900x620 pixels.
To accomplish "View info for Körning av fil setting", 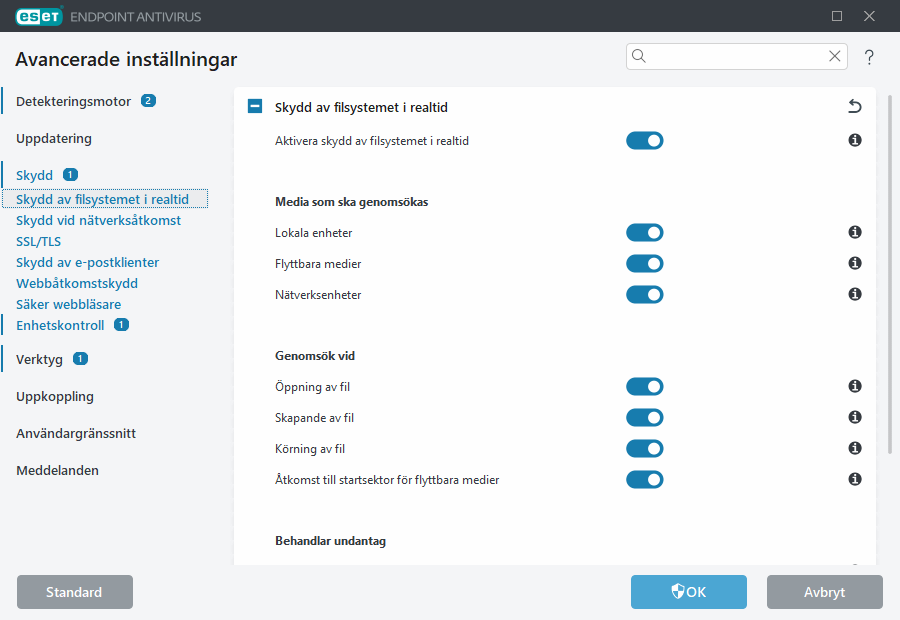I will [x=855, y=448].
